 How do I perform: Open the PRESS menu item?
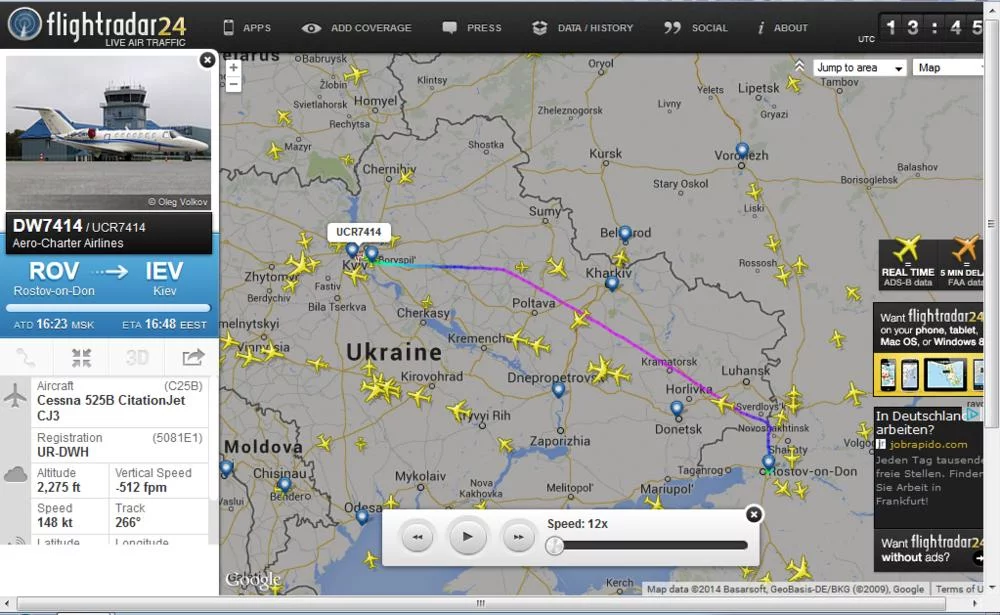coord(472,28)
